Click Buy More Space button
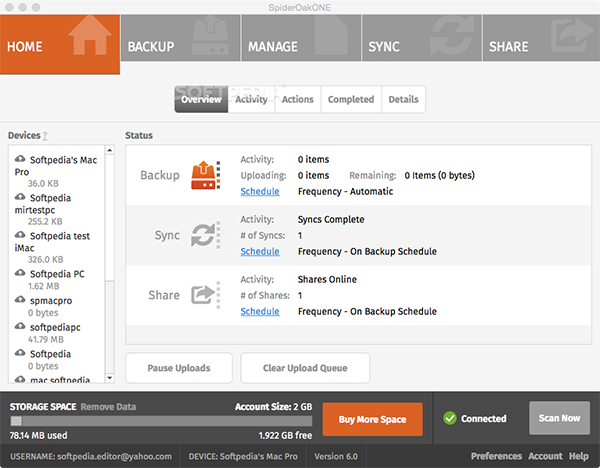 pos(372,419)
